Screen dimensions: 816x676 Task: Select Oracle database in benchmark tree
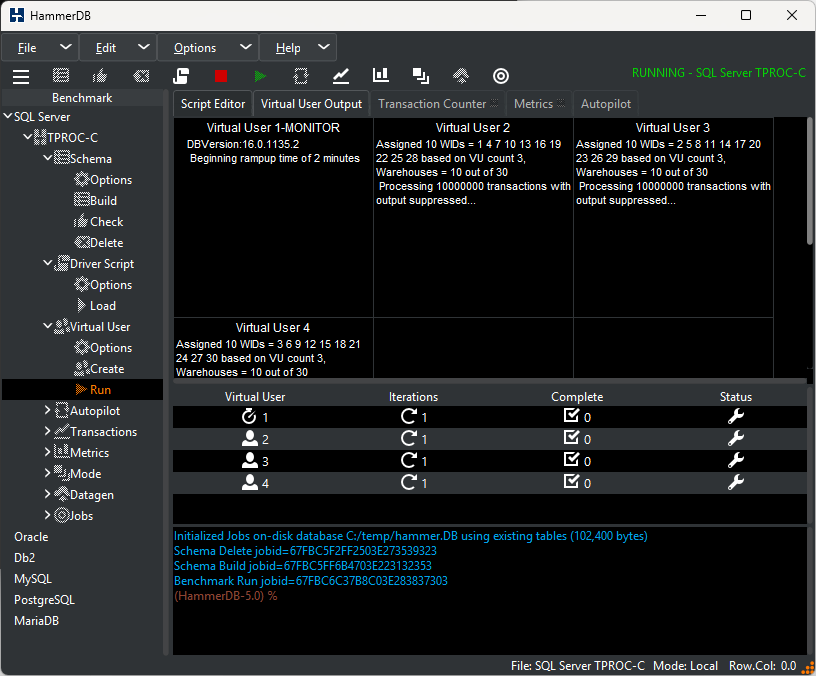(31, 537)
